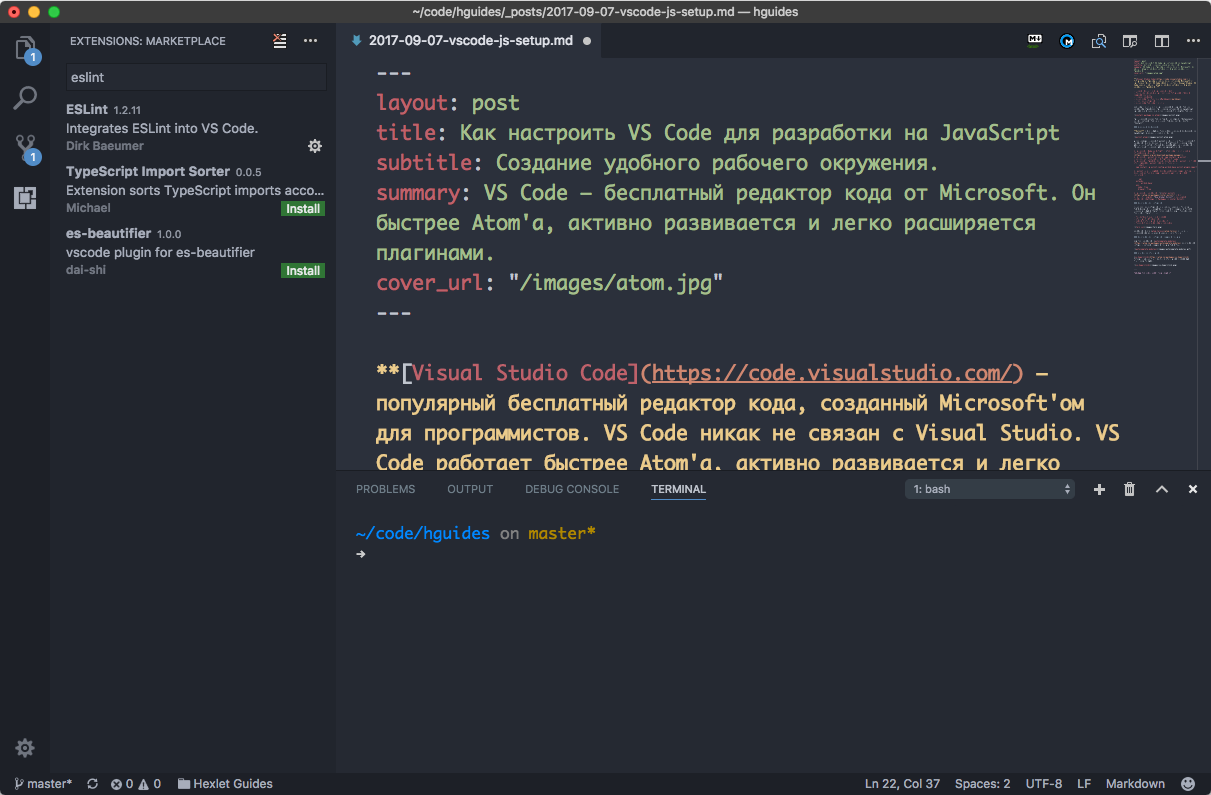The image size is (1211, 795).
Task: Open the Explorer view
Action: (24, 47)
